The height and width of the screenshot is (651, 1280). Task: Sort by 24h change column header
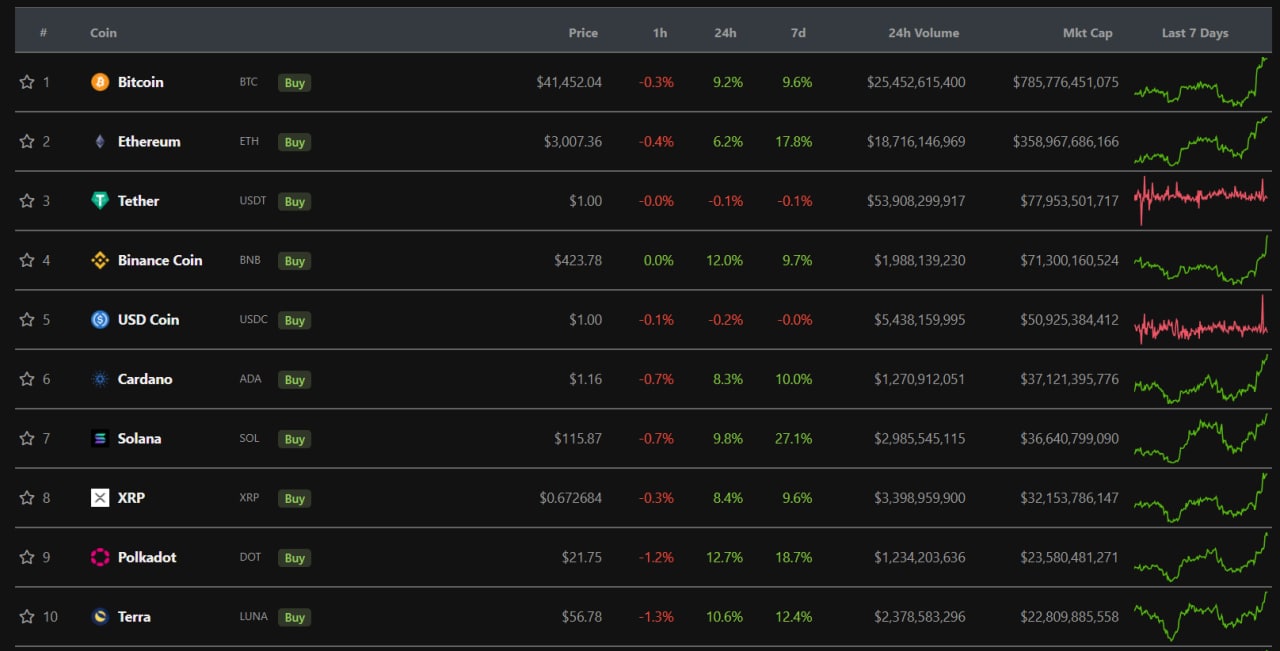coord(726,33)
